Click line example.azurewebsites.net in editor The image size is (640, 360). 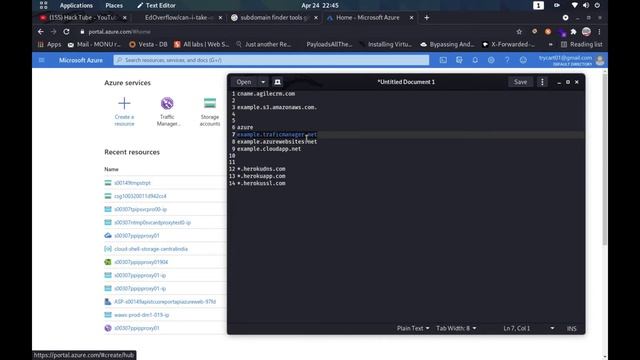point(277,142)
